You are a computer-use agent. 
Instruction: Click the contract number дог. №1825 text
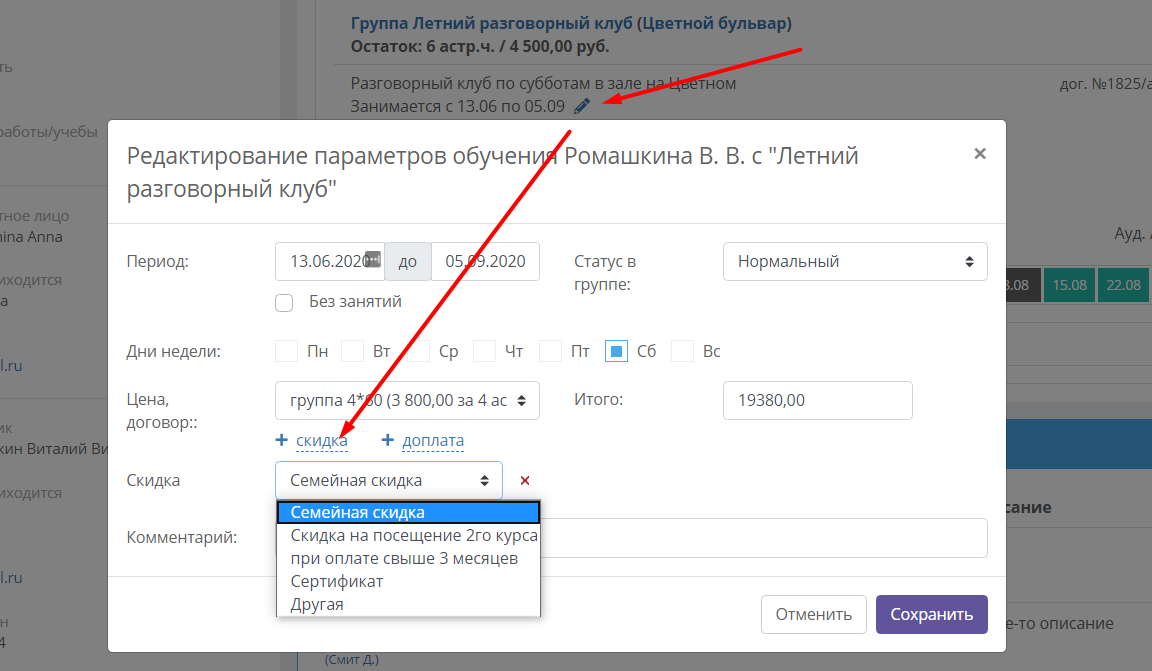pos(1105,84)
